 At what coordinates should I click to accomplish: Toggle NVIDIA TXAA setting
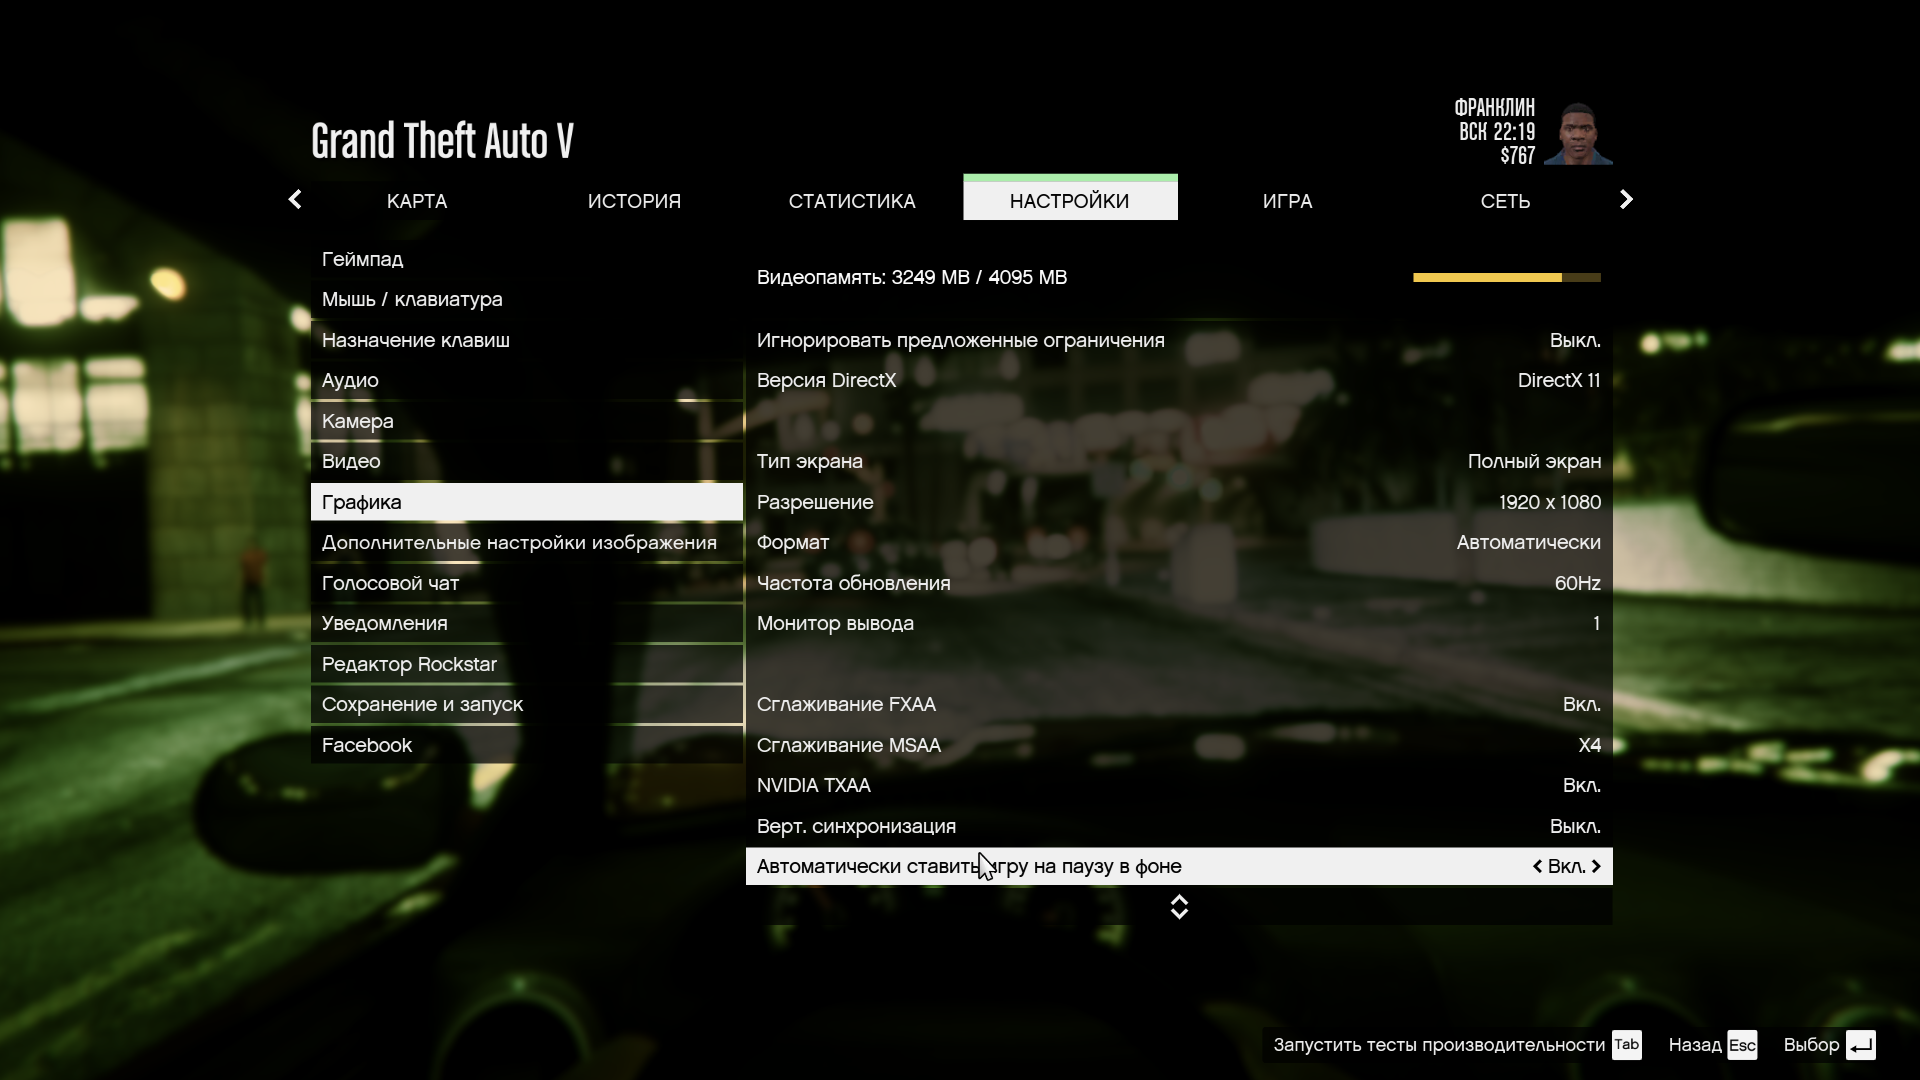1179,785
